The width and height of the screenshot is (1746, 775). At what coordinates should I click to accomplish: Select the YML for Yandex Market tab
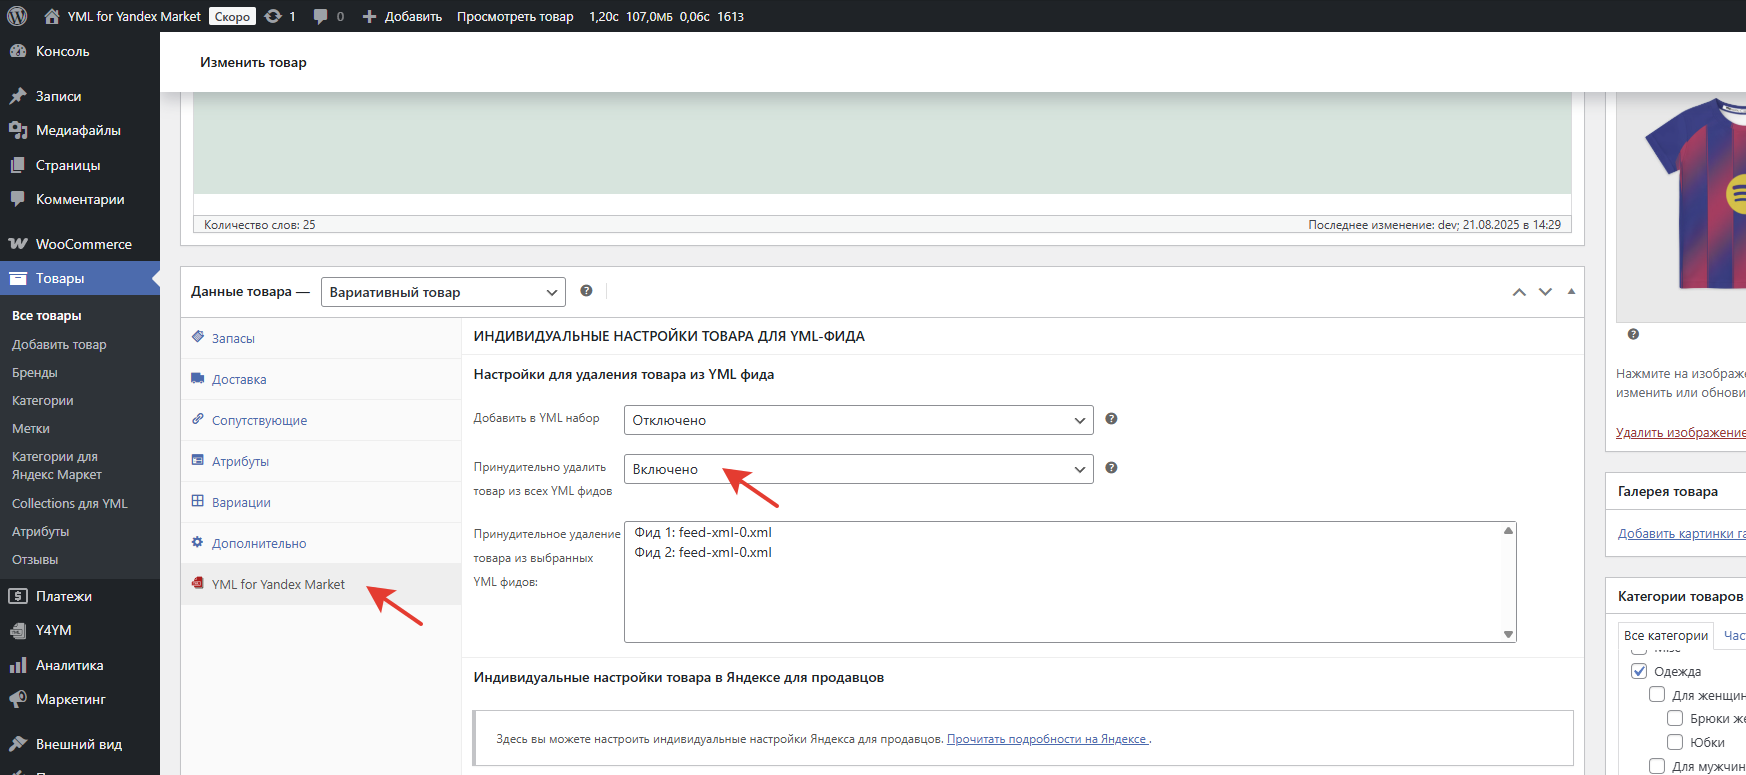(x=278, y=584)
